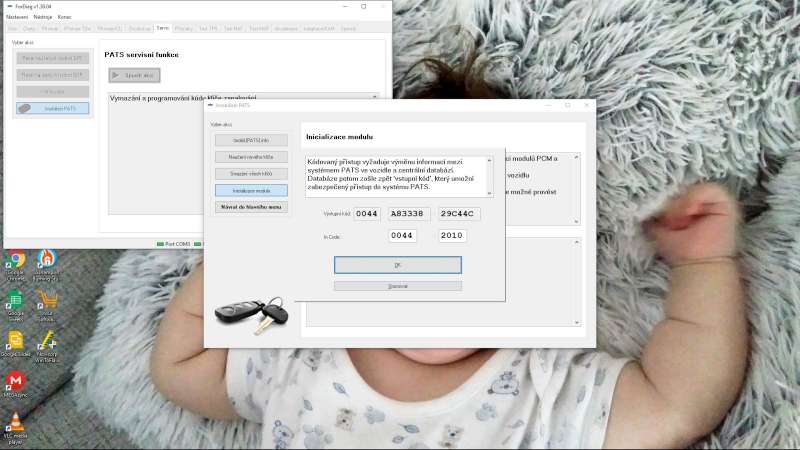The width and height of the screenshot is (800, 450).
Task: Open the flame-house icon desktop shortcut
Action: (47, 259)
